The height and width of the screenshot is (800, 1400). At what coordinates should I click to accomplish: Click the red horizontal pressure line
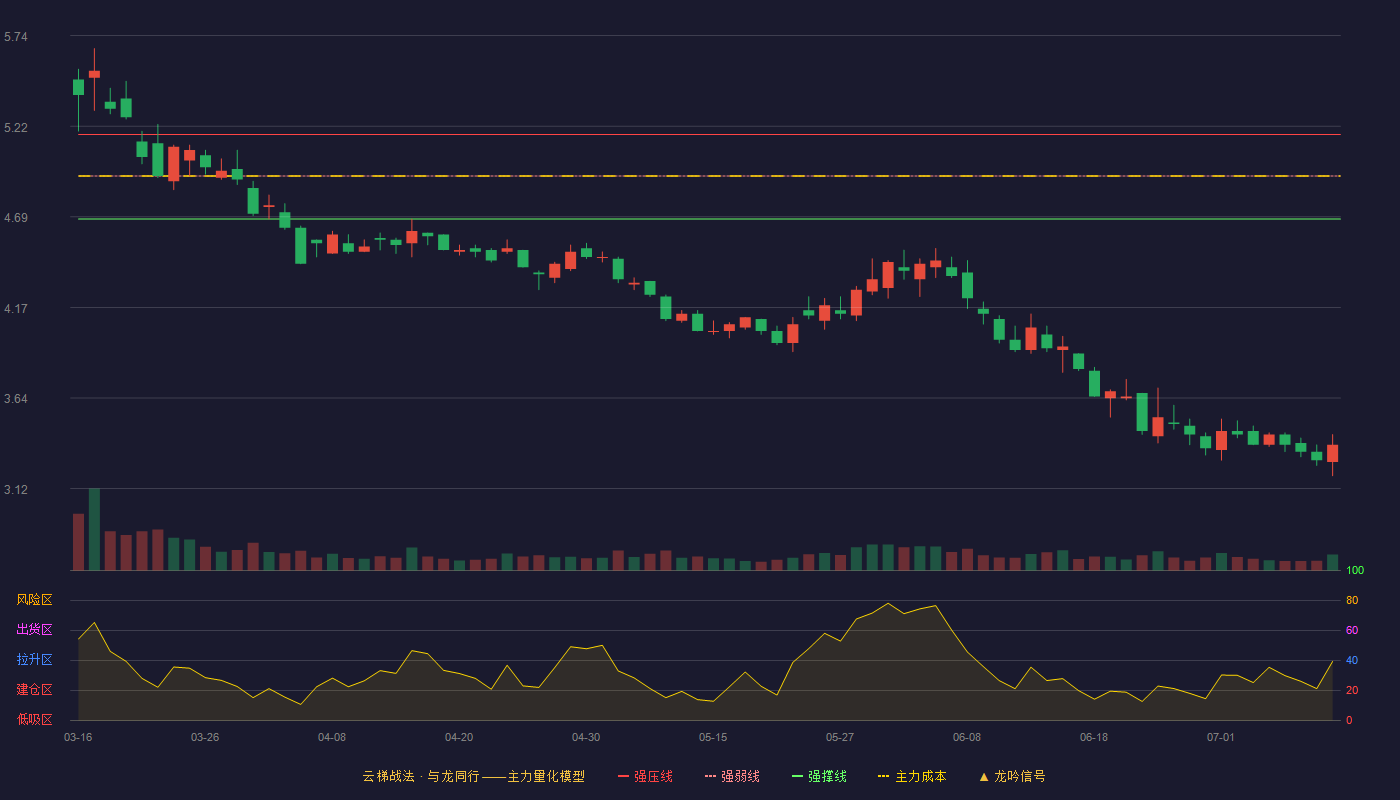click(x=709, y=134)
